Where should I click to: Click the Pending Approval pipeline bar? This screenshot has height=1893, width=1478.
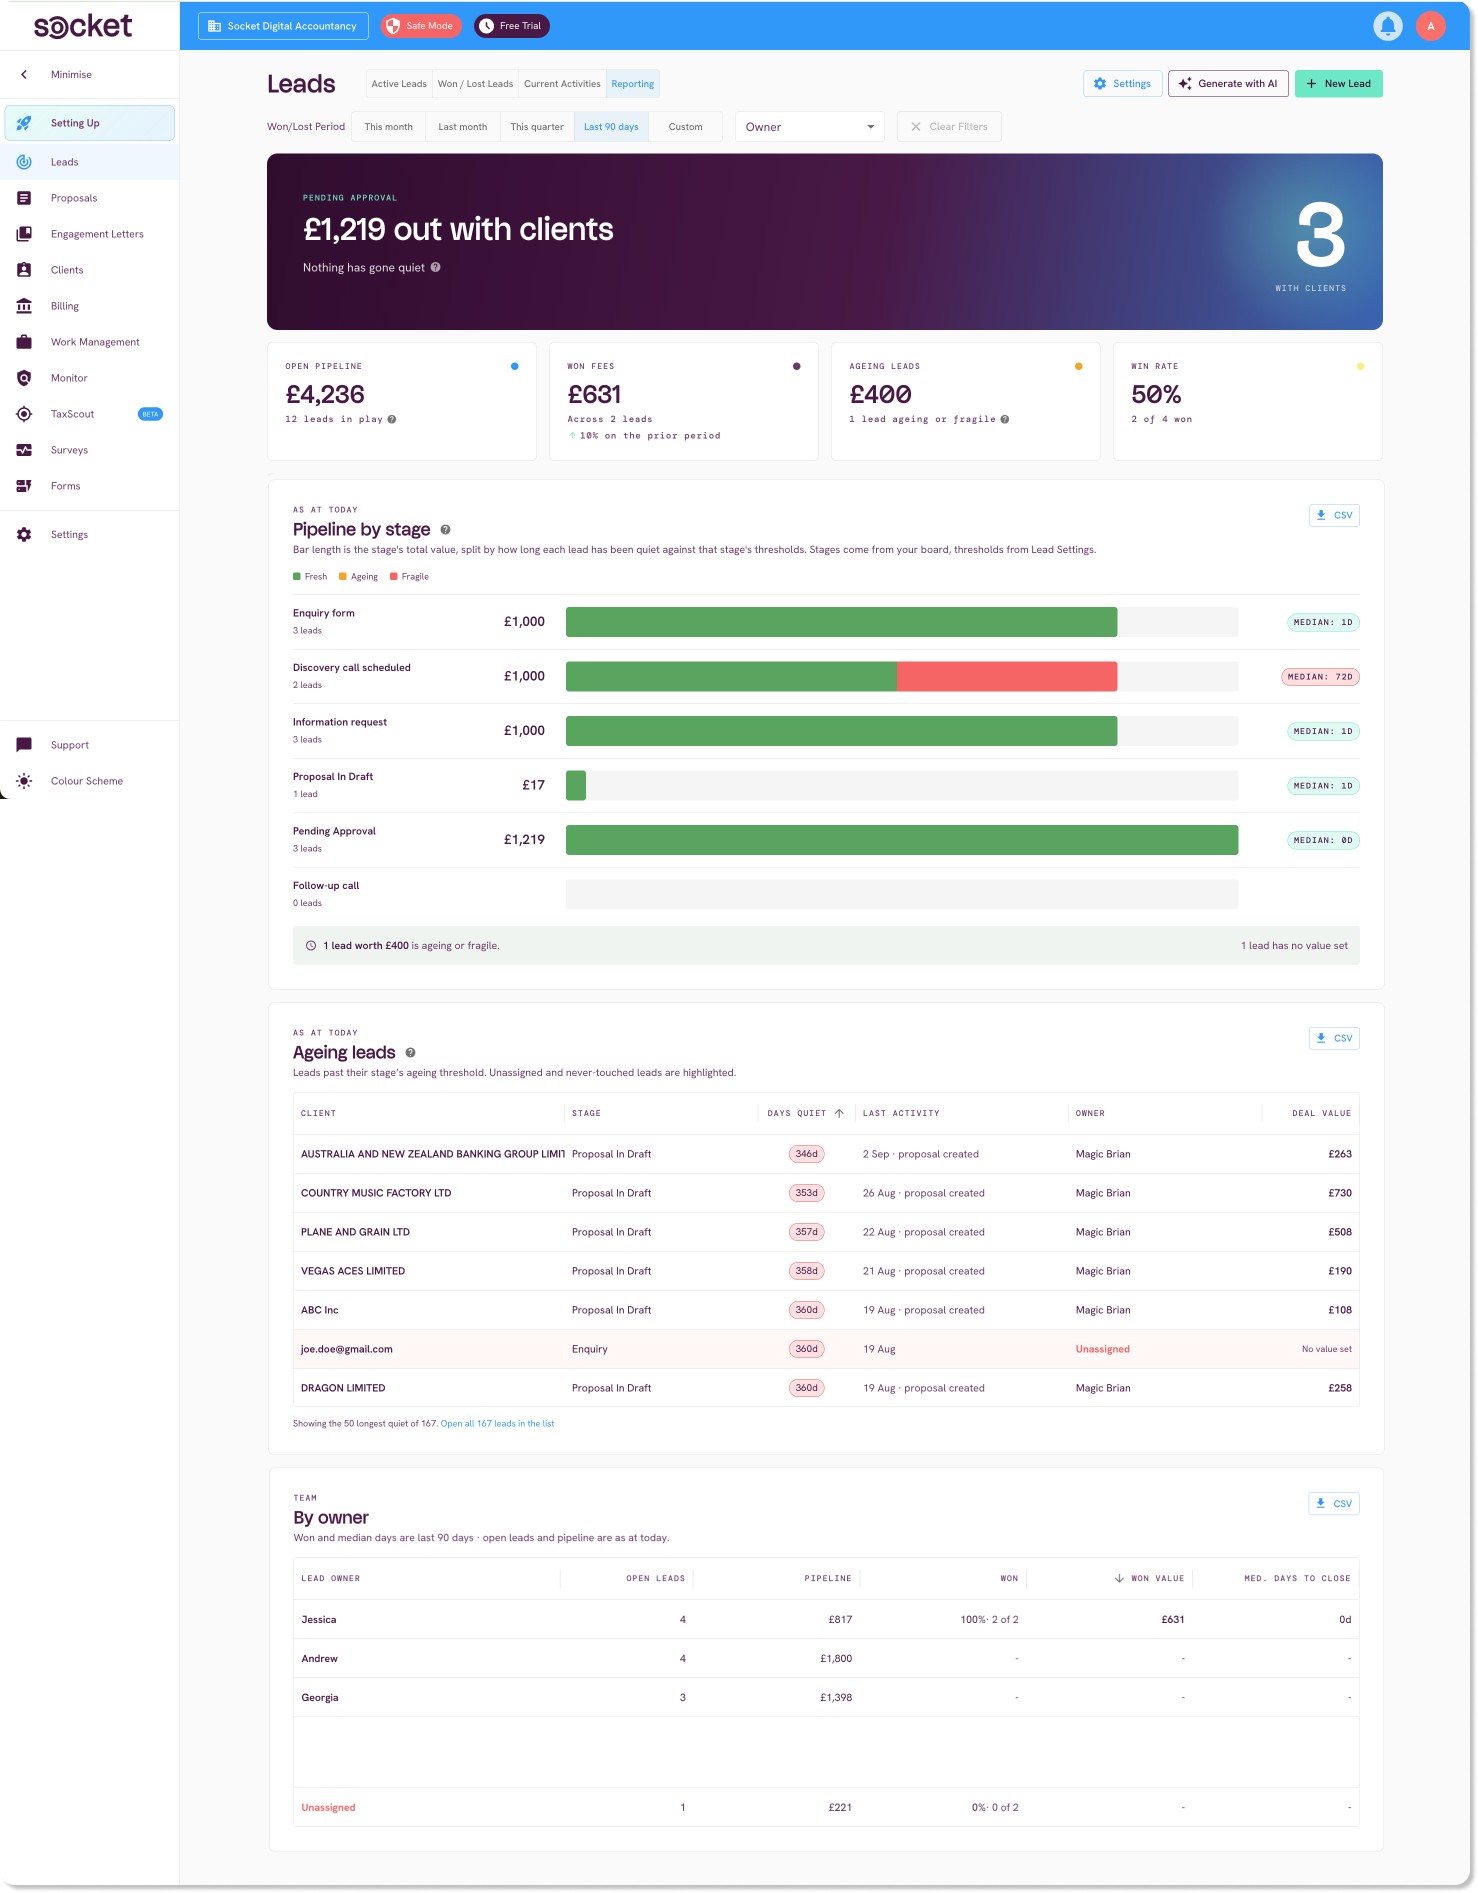[x=902, y=840]
